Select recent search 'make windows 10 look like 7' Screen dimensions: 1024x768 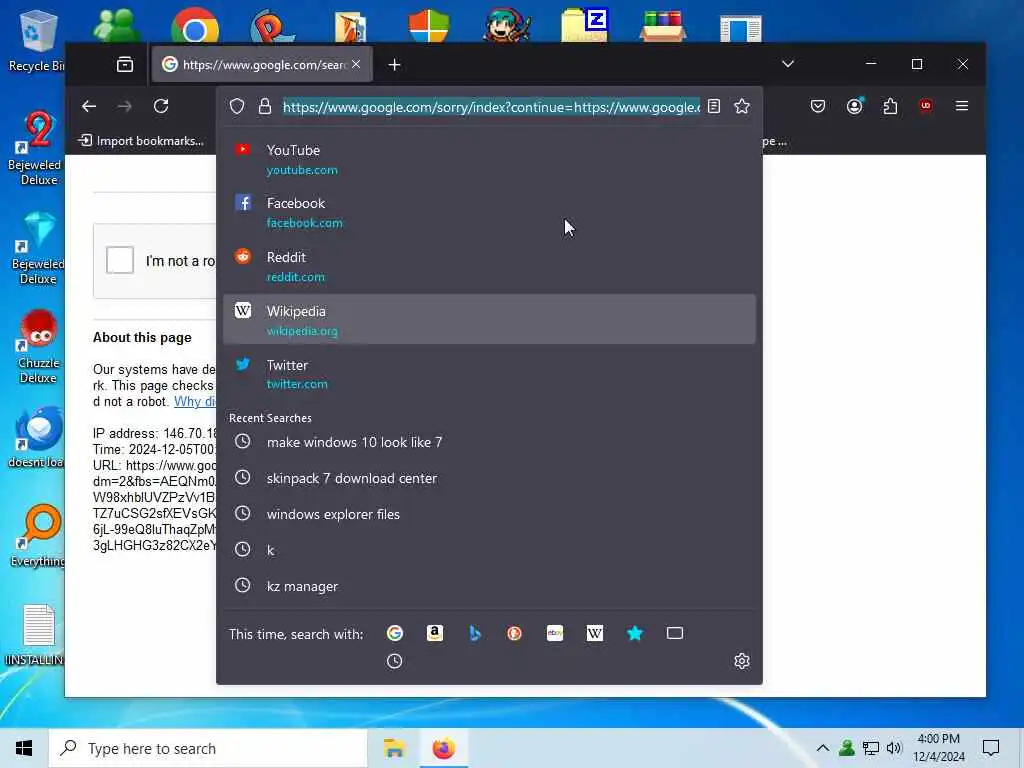coord(489,442)
